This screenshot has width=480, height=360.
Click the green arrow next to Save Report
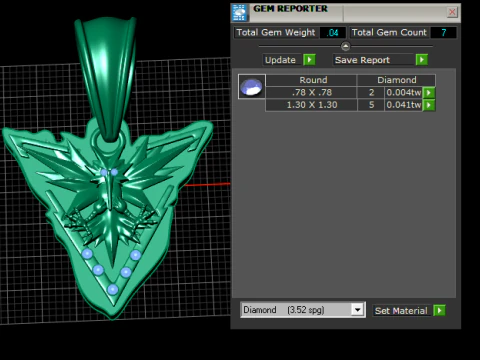click(x=422, y=60)
